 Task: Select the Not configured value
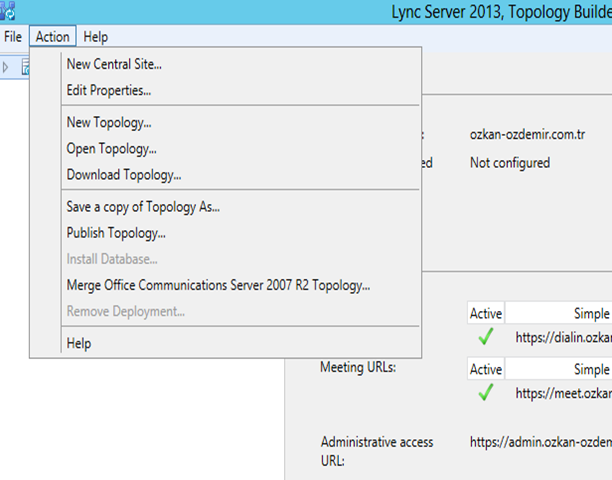pyautogui.click(x=510, y=163)
